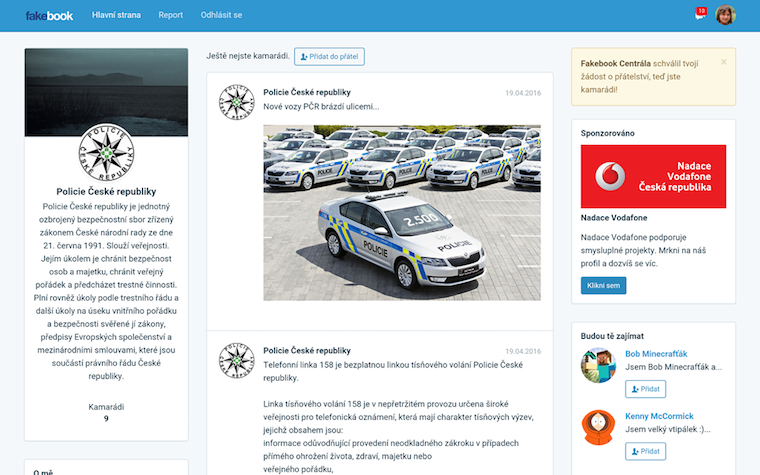760x475 pixels.
Task: Click the large Policie profile emblem
Action: (x=106, y=152)
